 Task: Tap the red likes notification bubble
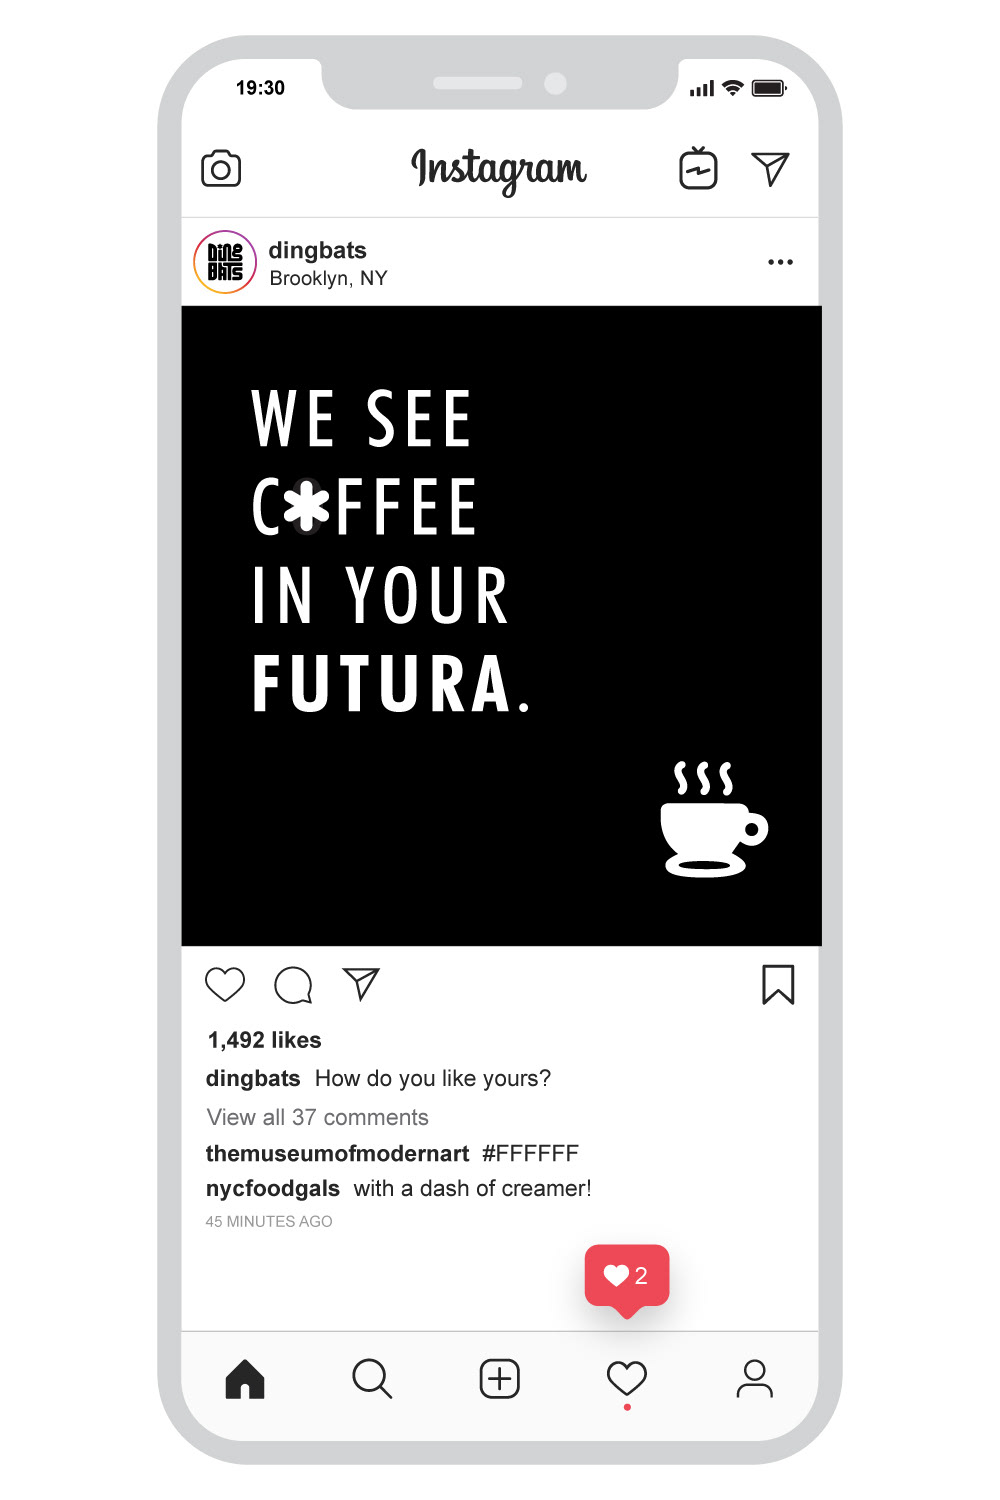(x=627, y=1277)
